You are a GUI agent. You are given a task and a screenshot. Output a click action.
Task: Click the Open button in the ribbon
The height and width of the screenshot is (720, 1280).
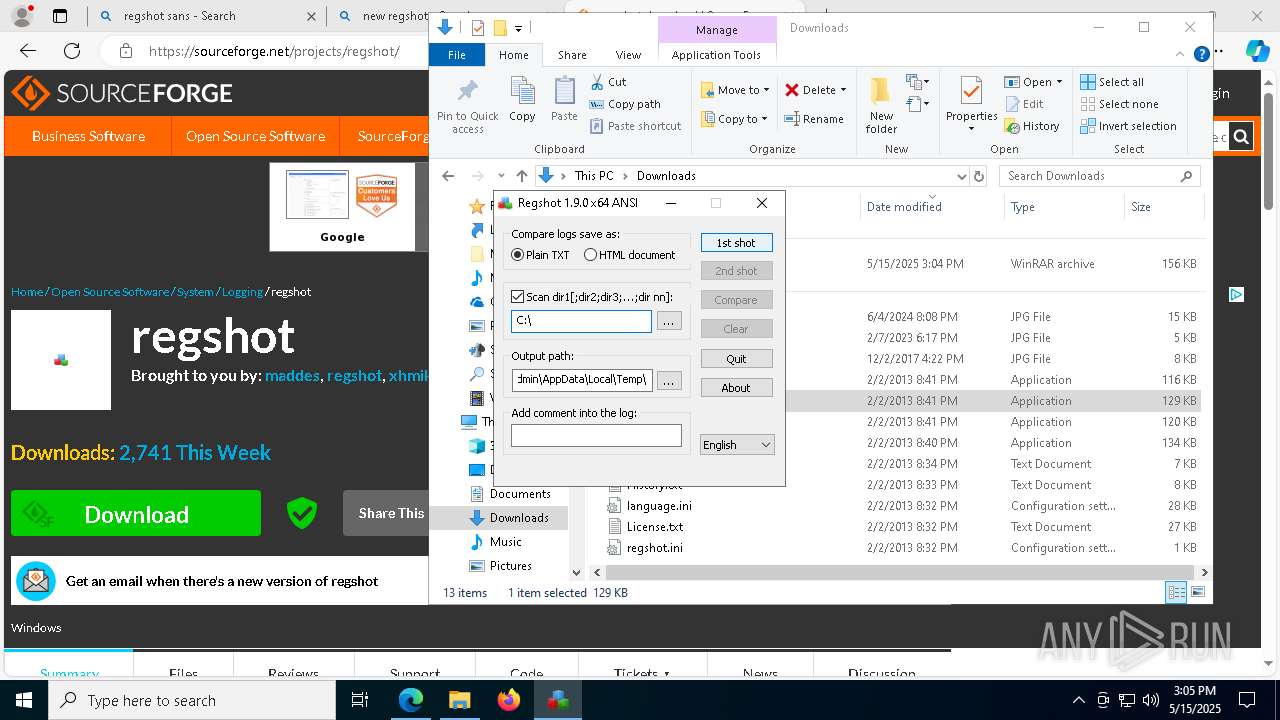pyautogui.click(x=1033, y=82)
